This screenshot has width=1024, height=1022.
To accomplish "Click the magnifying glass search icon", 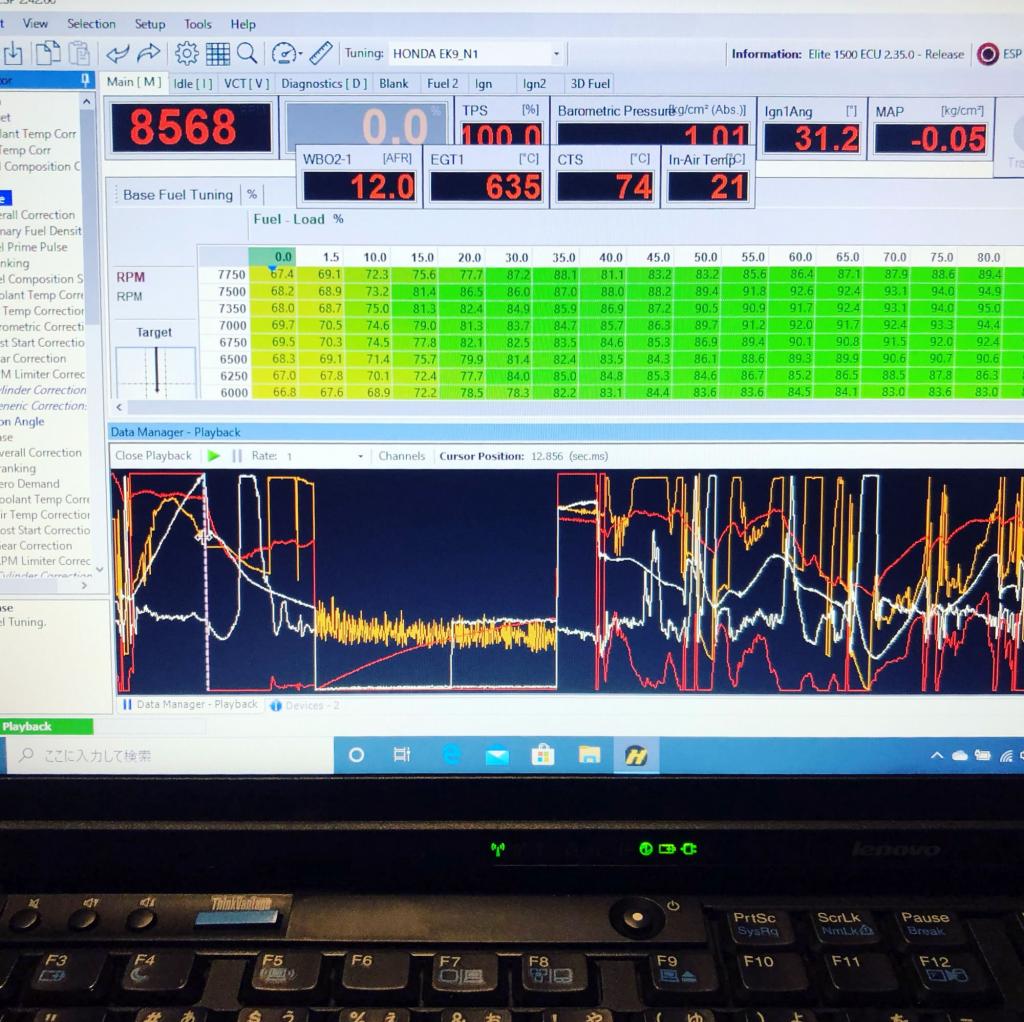I will coord(247,53).
